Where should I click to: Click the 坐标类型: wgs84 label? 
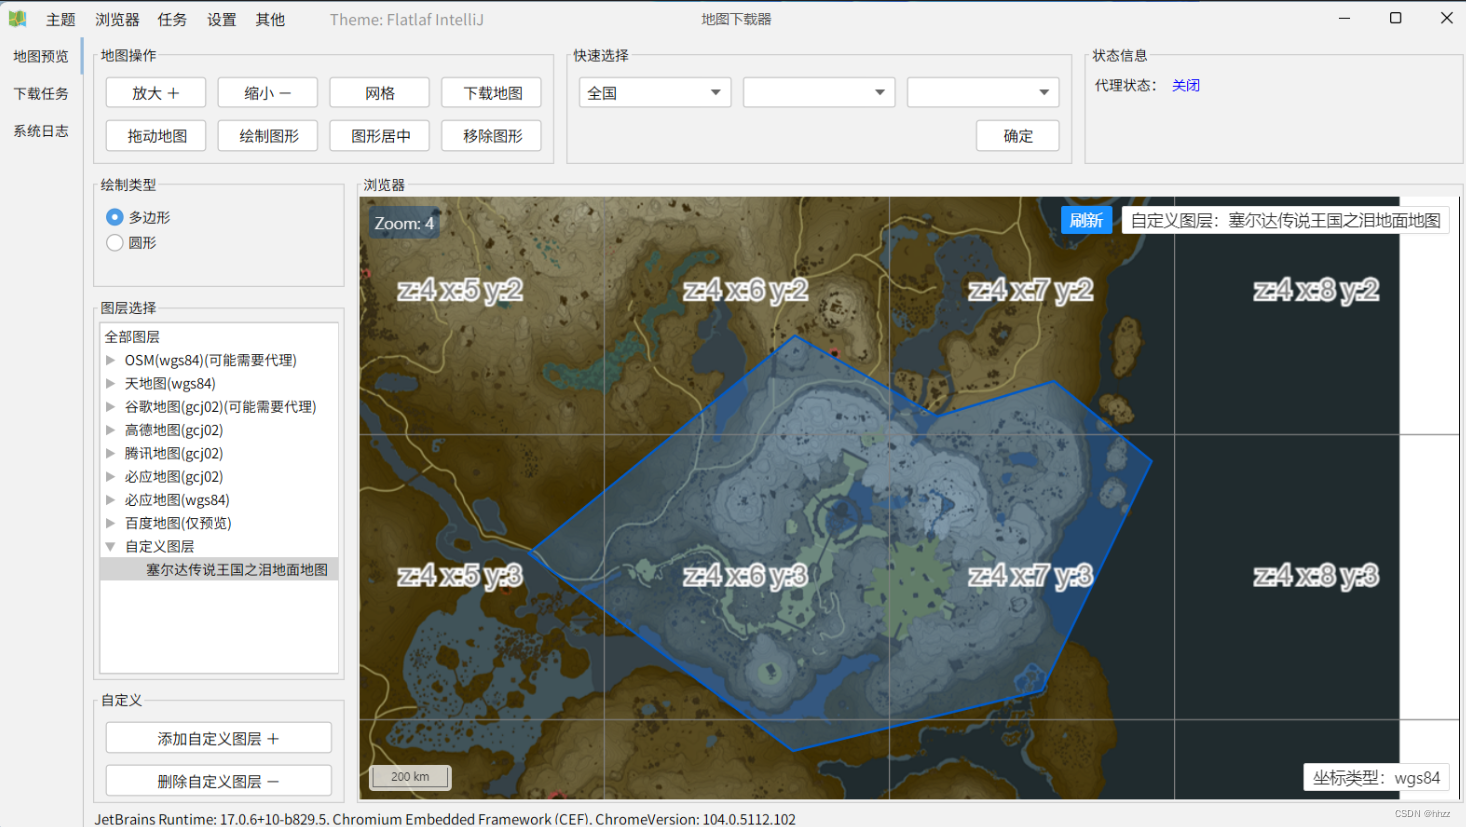click(x=1376, y=777)
